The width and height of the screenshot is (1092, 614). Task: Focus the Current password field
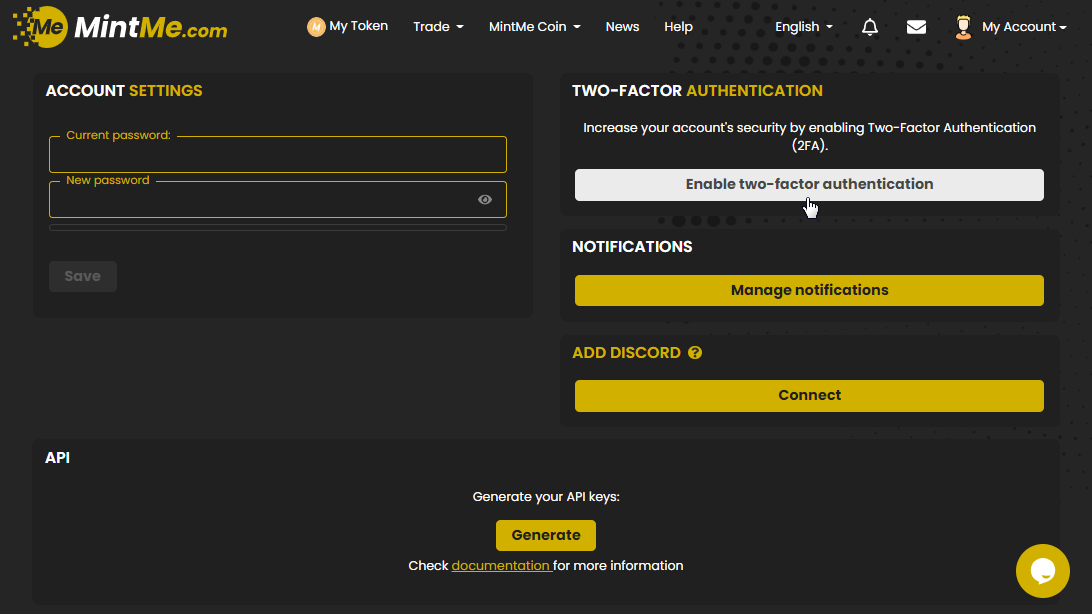tap(278, 157)
